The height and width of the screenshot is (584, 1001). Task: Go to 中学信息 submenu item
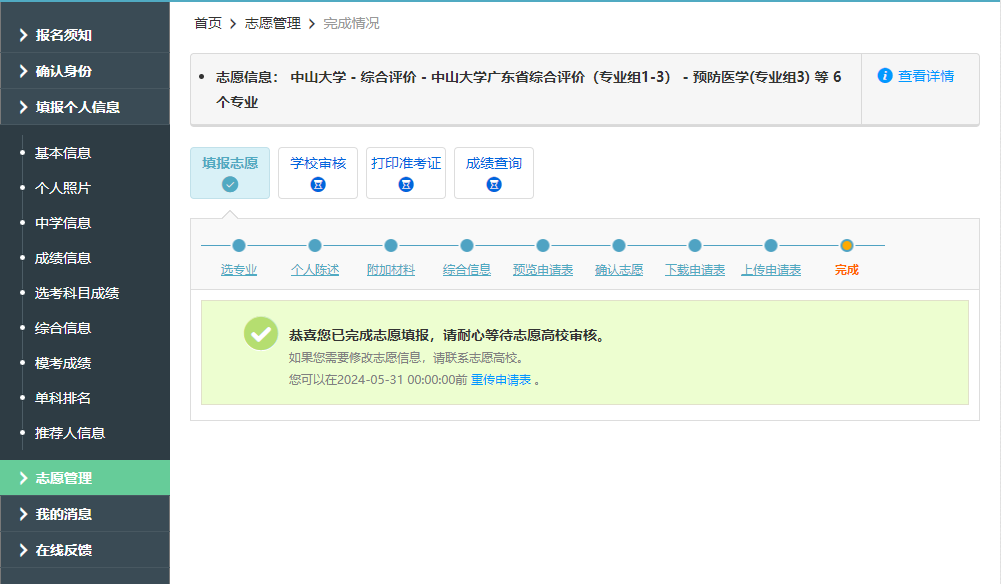click(x=63, y=223)
